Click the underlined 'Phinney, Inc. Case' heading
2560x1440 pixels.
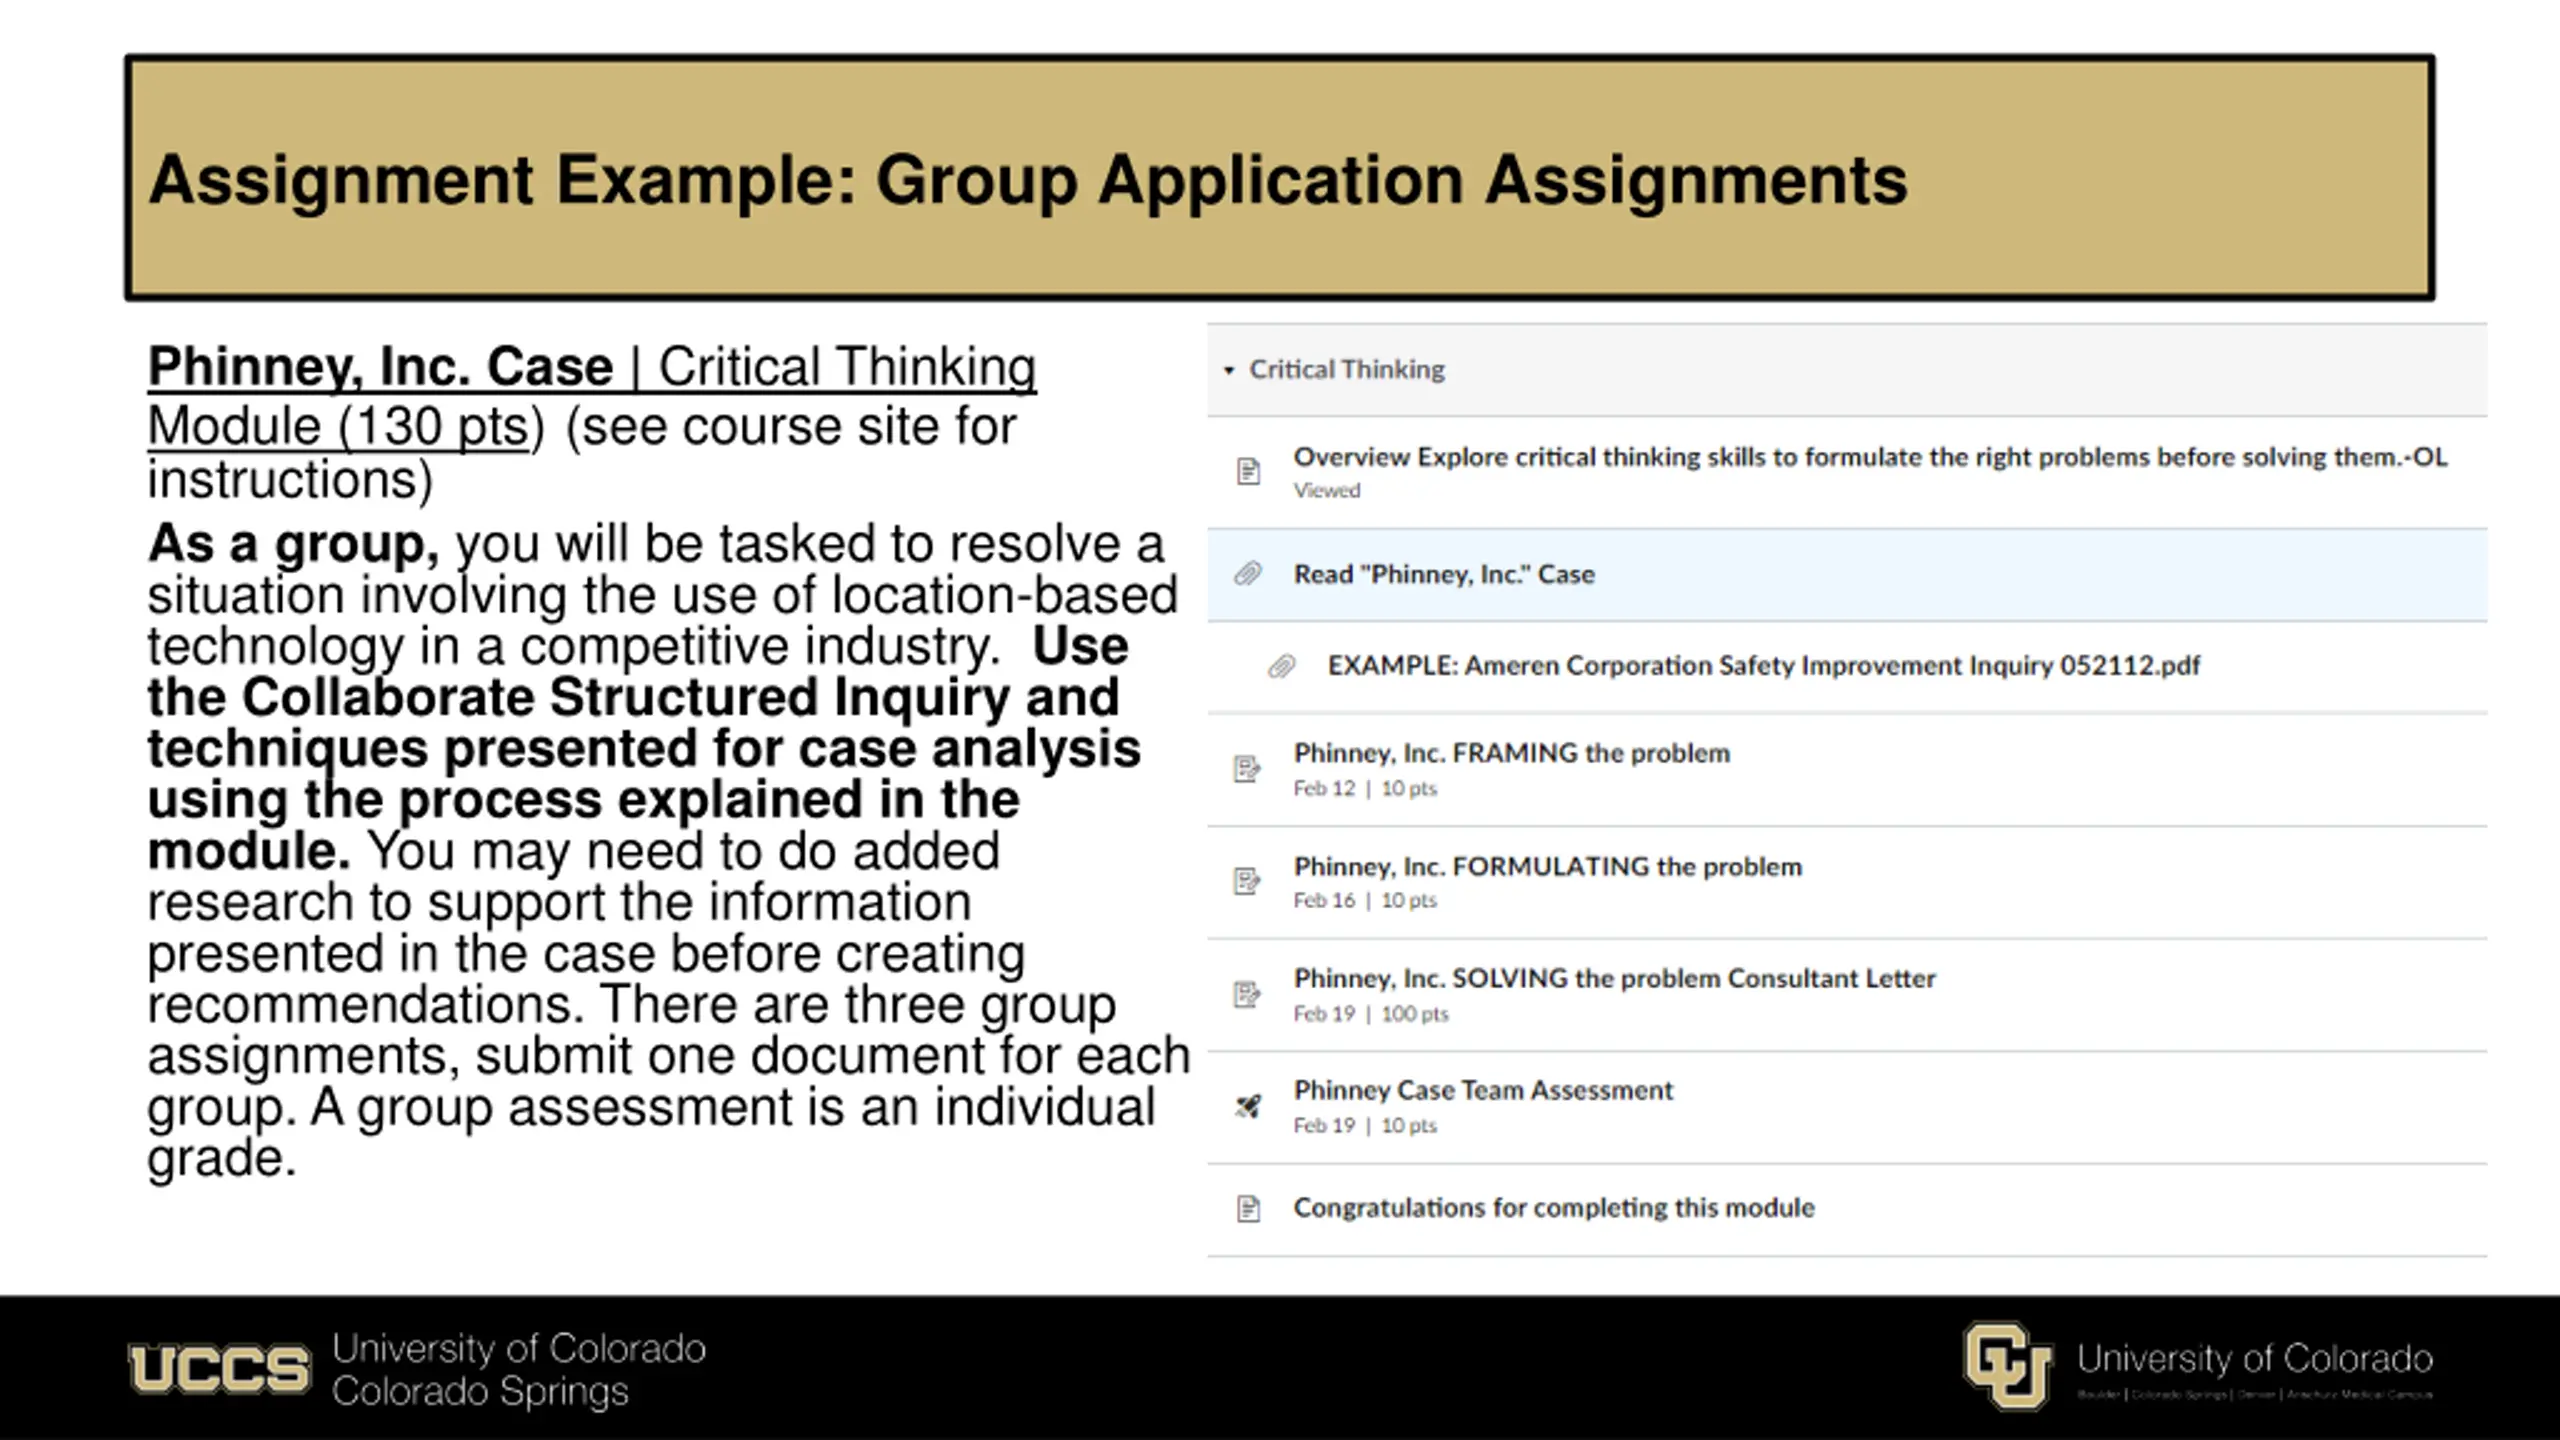pos(380,366)
